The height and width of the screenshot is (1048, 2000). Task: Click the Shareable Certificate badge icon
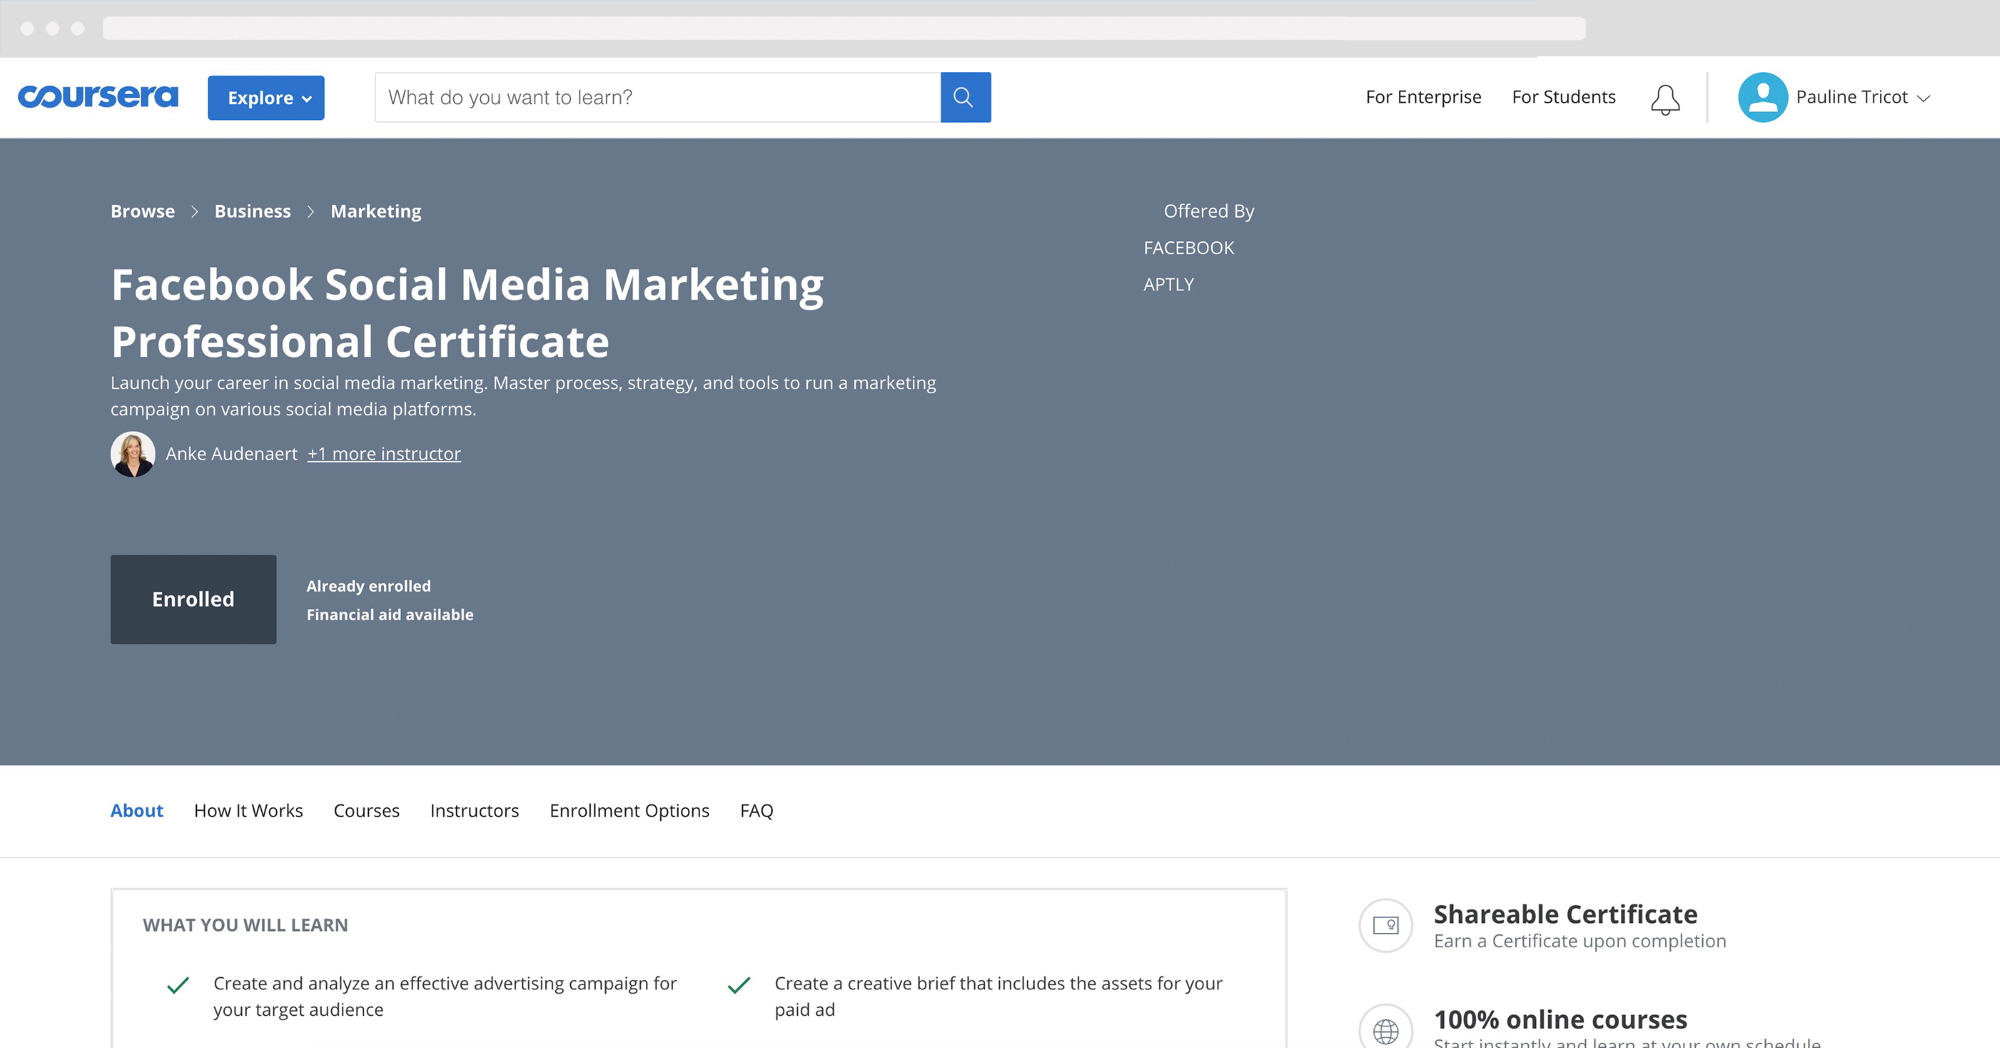coord(1386,925)
